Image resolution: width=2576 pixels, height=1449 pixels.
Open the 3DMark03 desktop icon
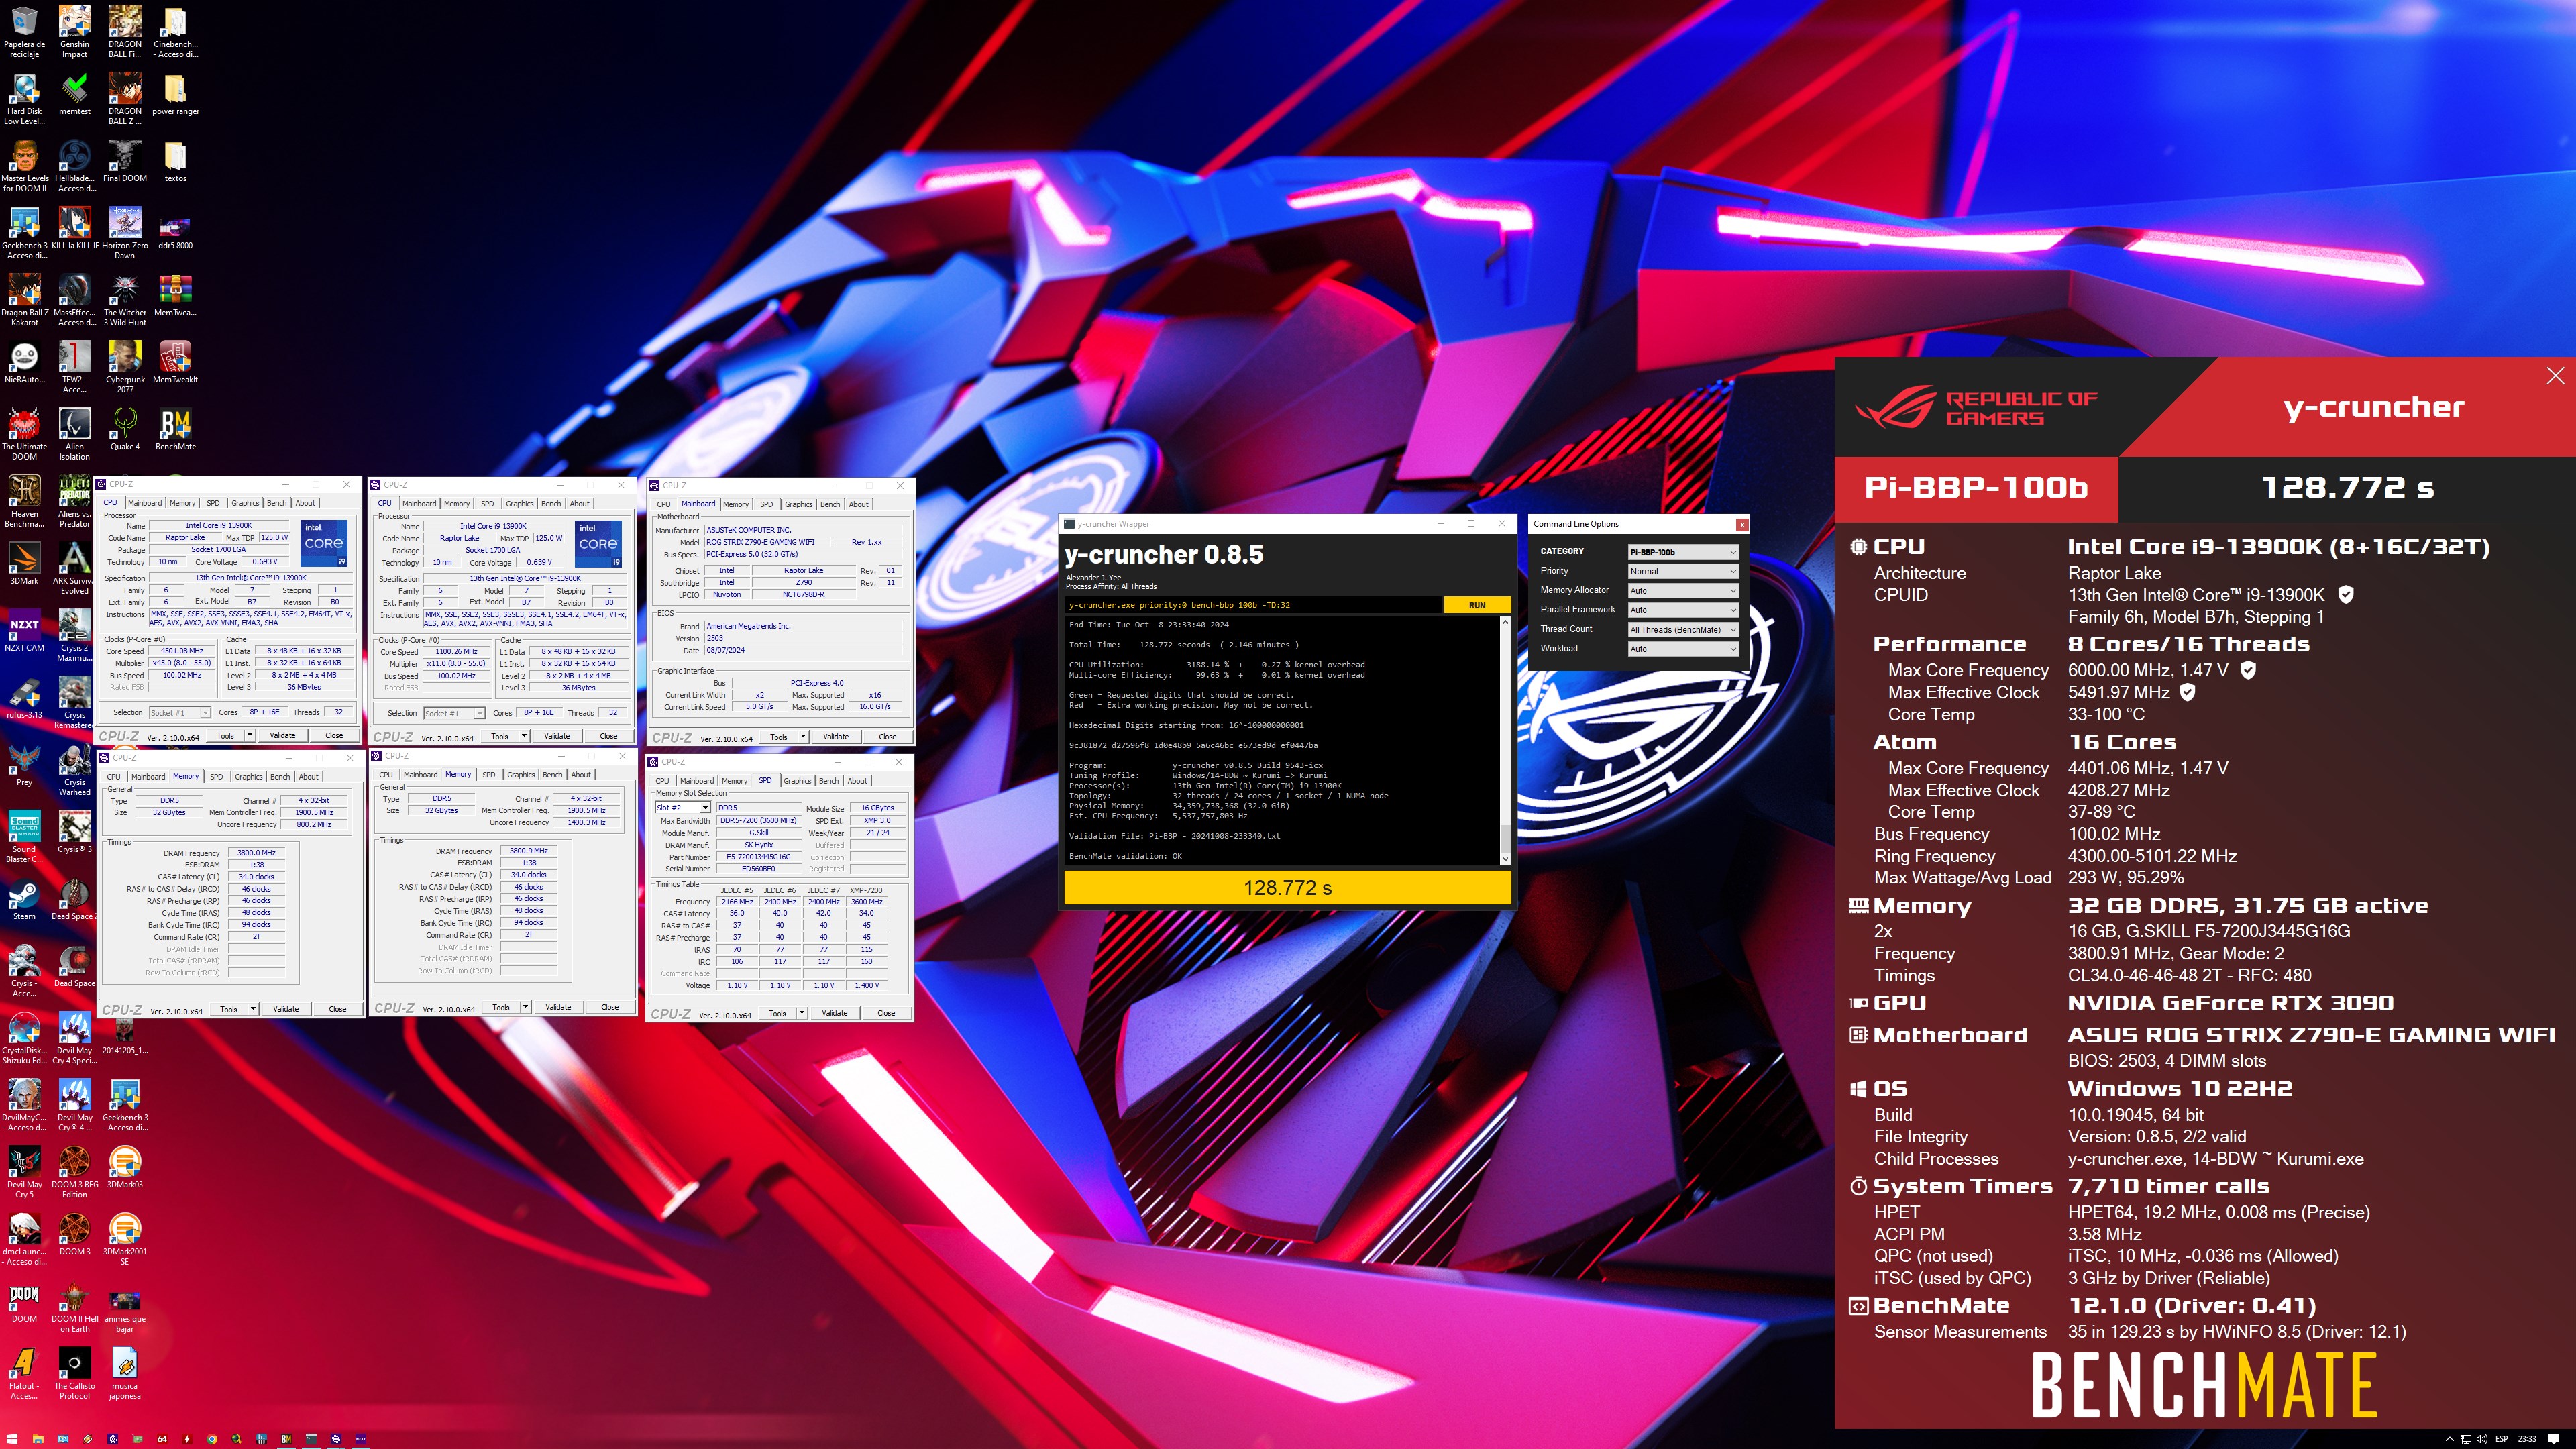tap(125, 1166)
